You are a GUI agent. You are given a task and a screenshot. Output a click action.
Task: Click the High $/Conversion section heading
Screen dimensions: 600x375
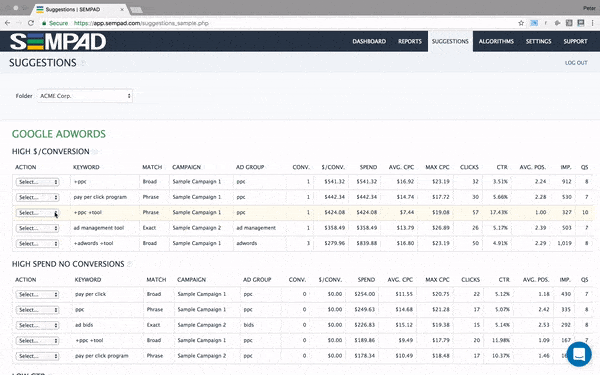pos(51,152)
